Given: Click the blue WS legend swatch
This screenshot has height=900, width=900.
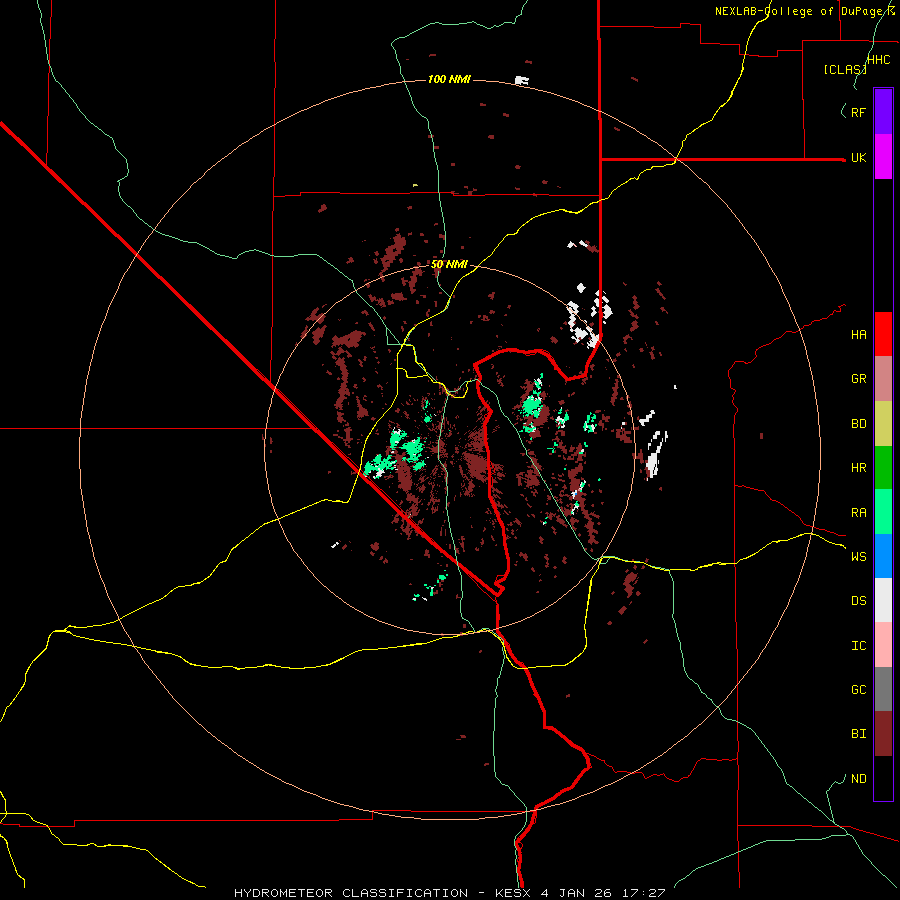Looking at the screenshot, I should (883, 556).
